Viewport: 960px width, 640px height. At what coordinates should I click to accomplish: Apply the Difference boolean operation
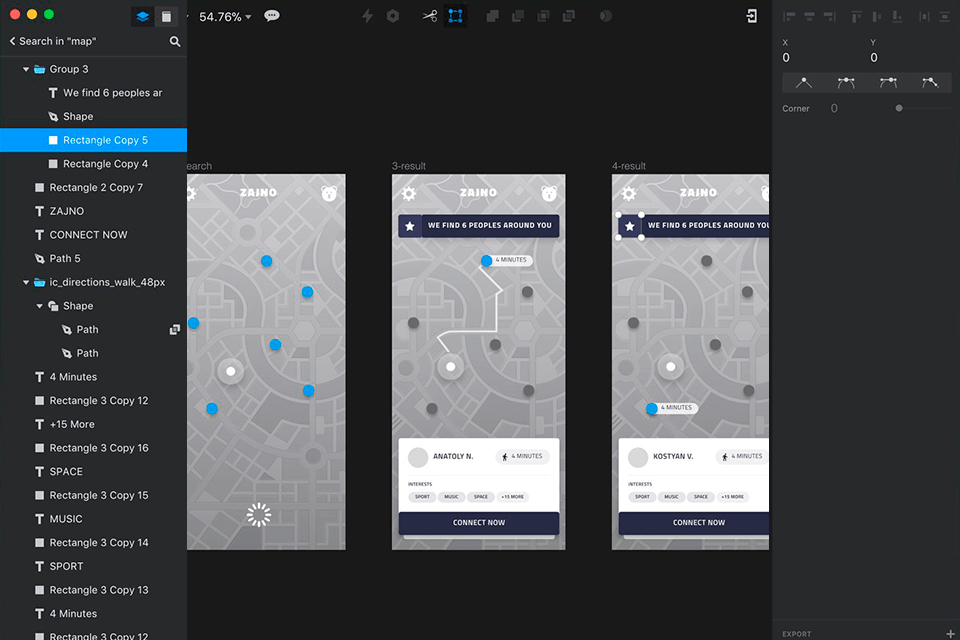click(569, 16)
